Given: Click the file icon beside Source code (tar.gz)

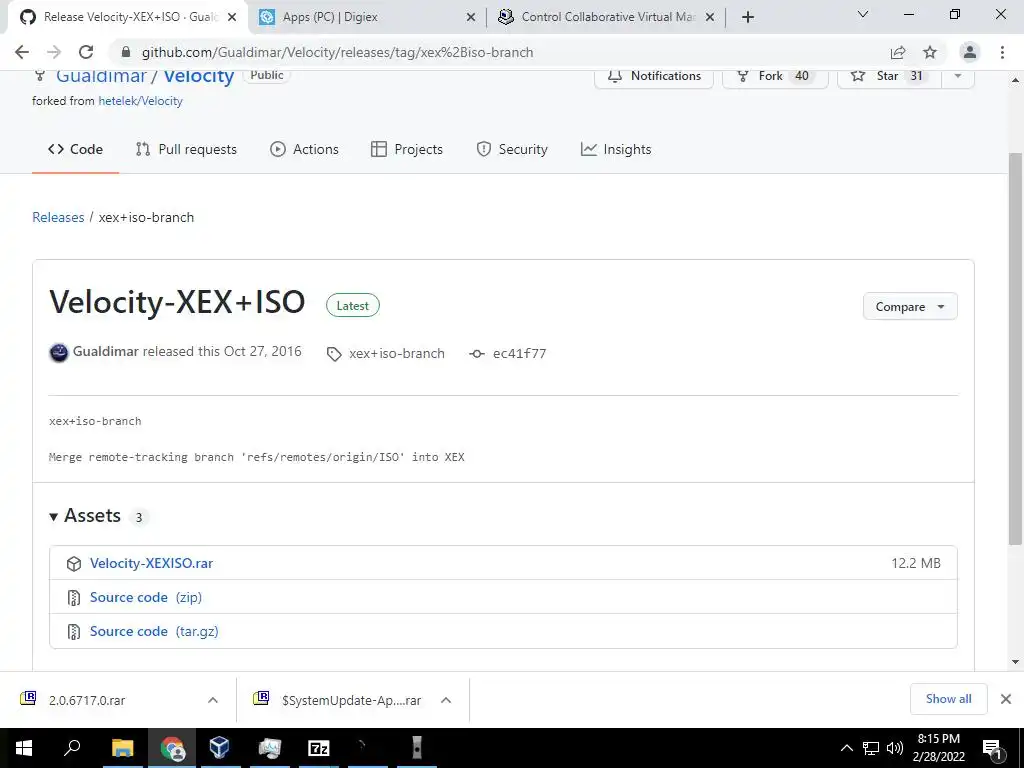Looking at the screenshot, I should point(74,632).
